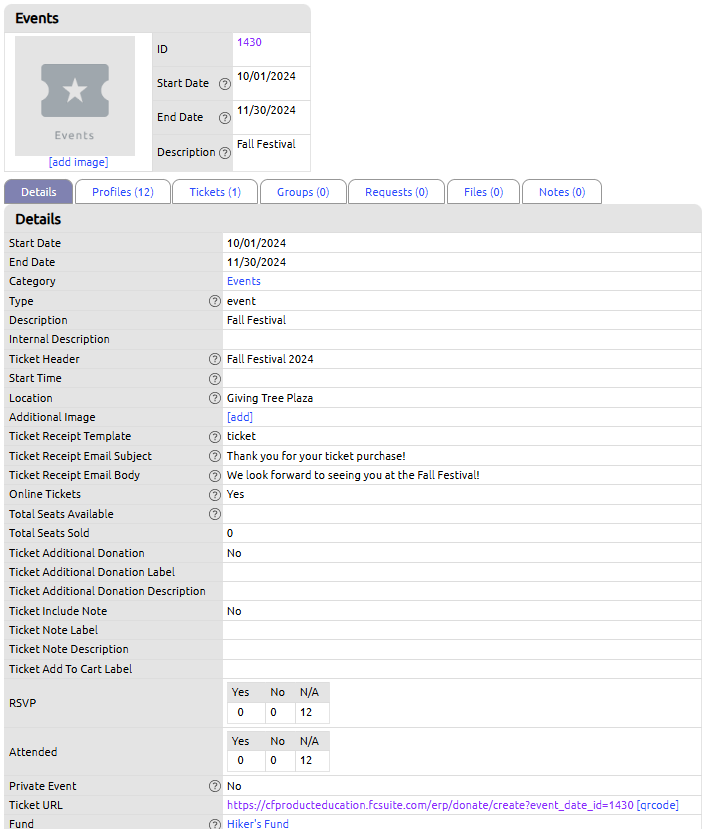This screenshot has height=829, width=702.
Task: Select the Notes (0) tab
Action: 562,192
